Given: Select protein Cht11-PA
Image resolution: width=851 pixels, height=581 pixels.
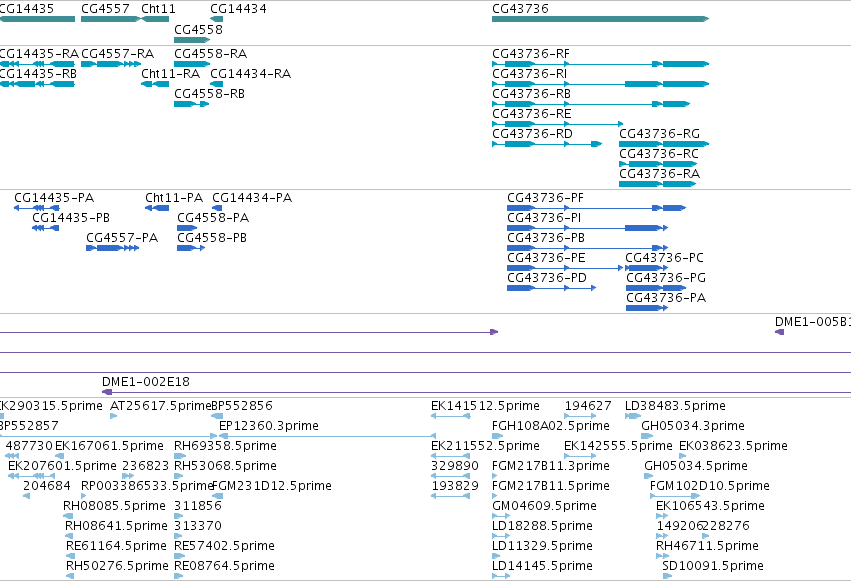Looking at the screenshot, I should tap(157, 208).
